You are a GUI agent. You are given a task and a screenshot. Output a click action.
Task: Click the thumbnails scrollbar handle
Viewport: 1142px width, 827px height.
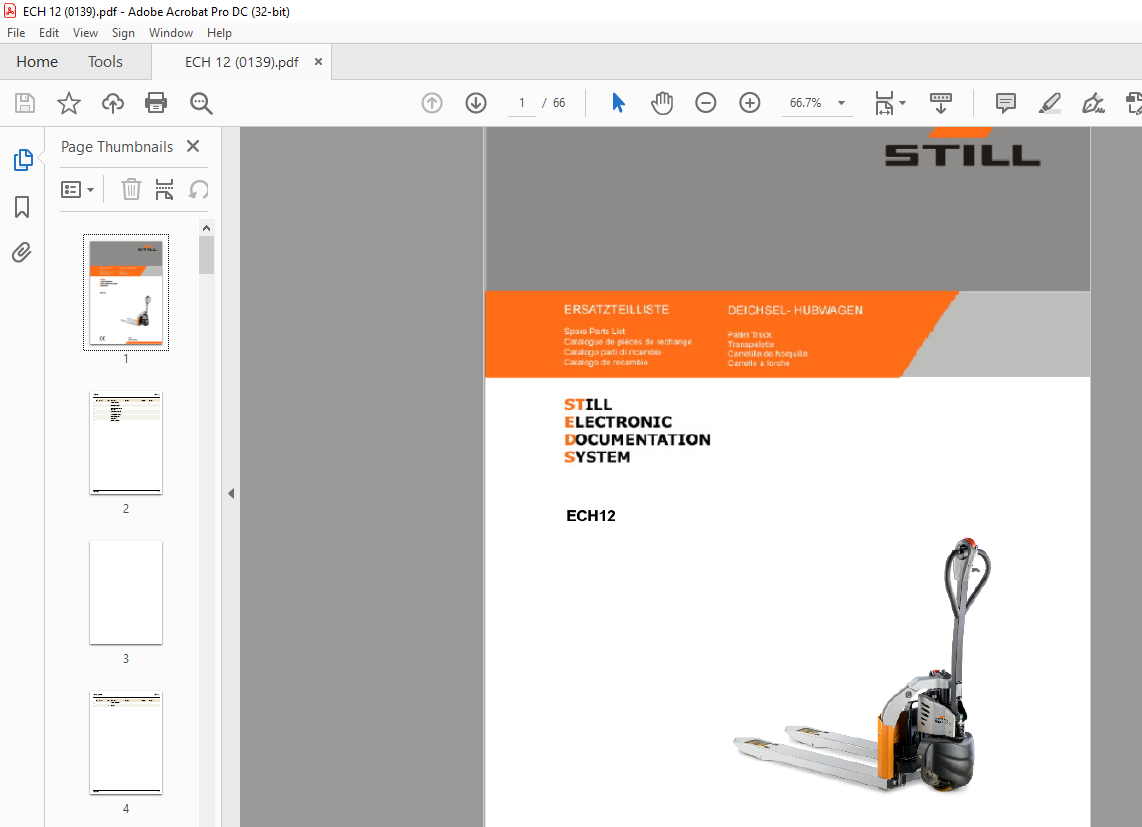tap(207, 255)
